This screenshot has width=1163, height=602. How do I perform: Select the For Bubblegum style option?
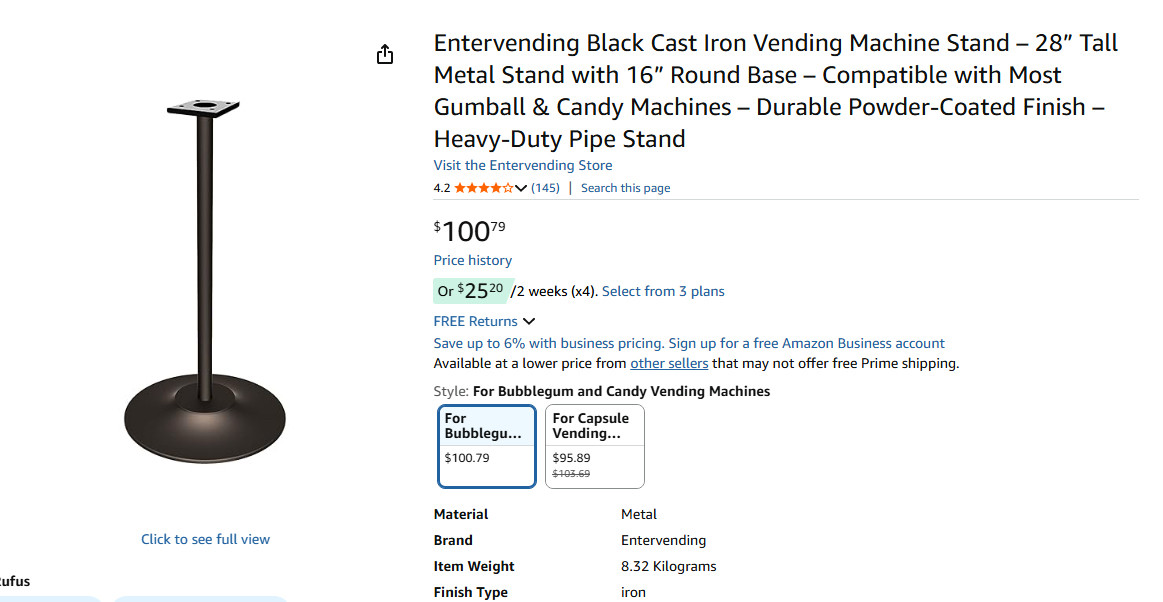point(487,445)
